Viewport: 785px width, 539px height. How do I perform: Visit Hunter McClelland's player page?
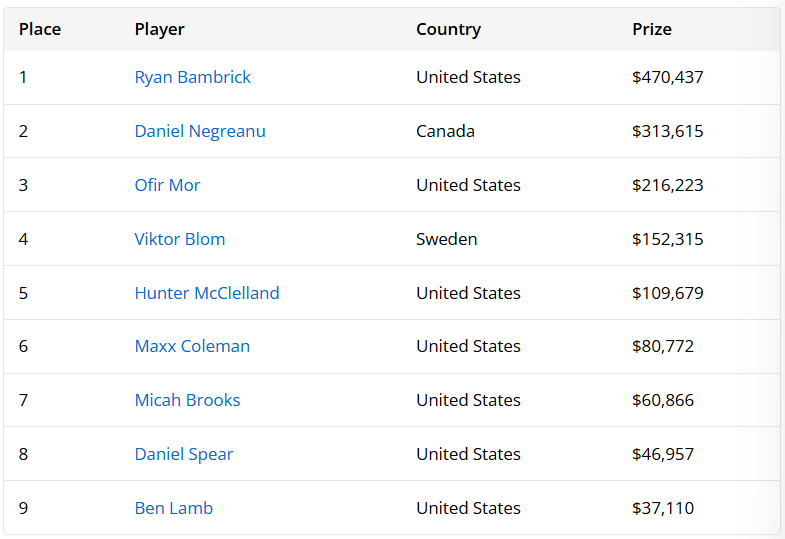pos(207,293)
